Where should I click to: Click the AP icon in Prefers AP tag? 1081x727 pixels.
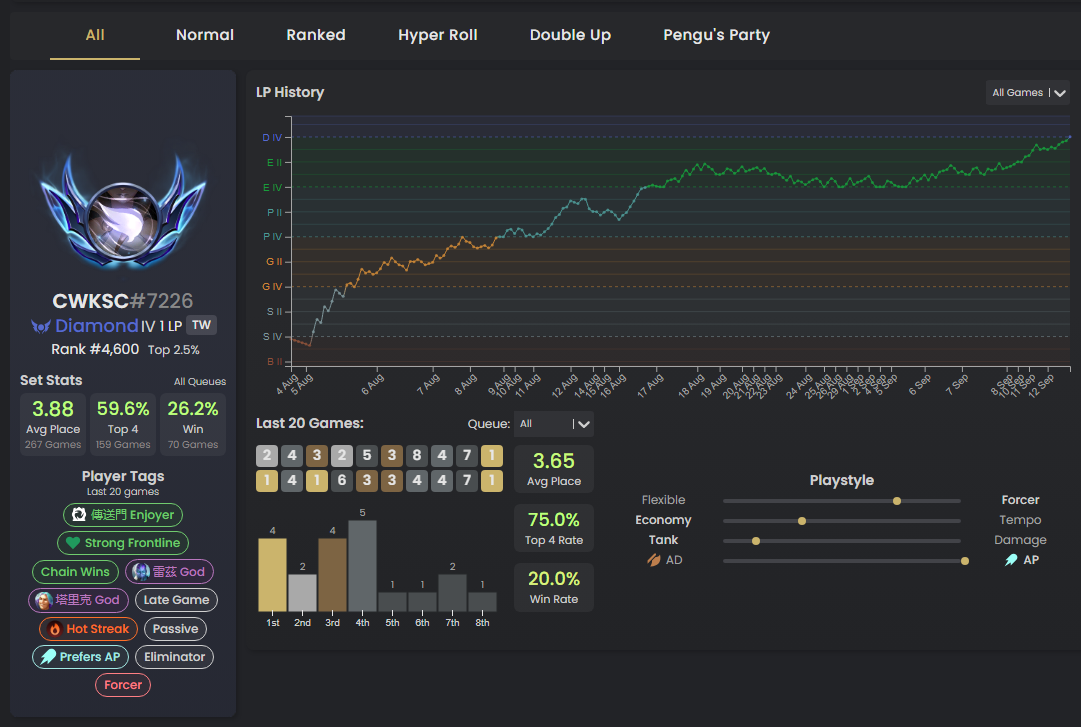pyautogui.click(x=48, y=657)
